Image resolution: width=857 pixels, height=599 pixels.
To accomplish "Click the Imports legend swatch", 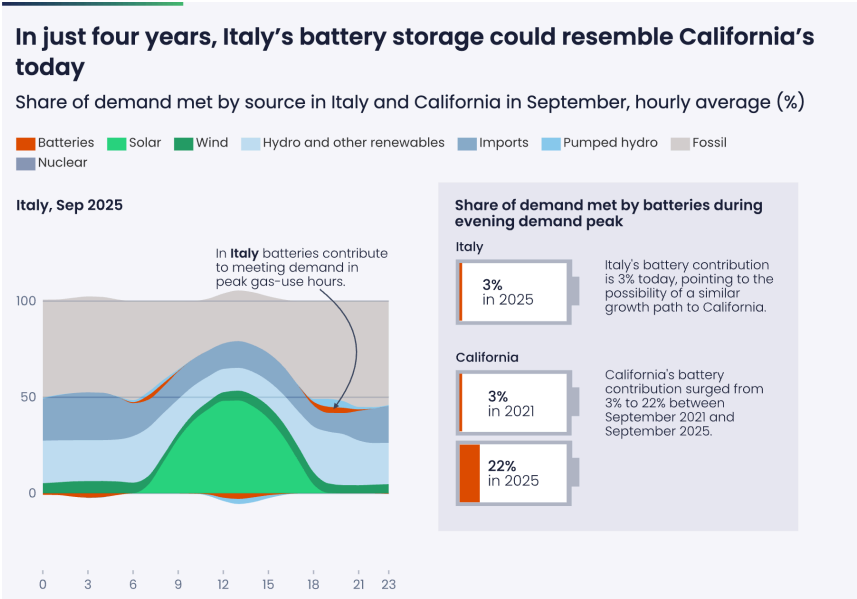I will [466, 144].
